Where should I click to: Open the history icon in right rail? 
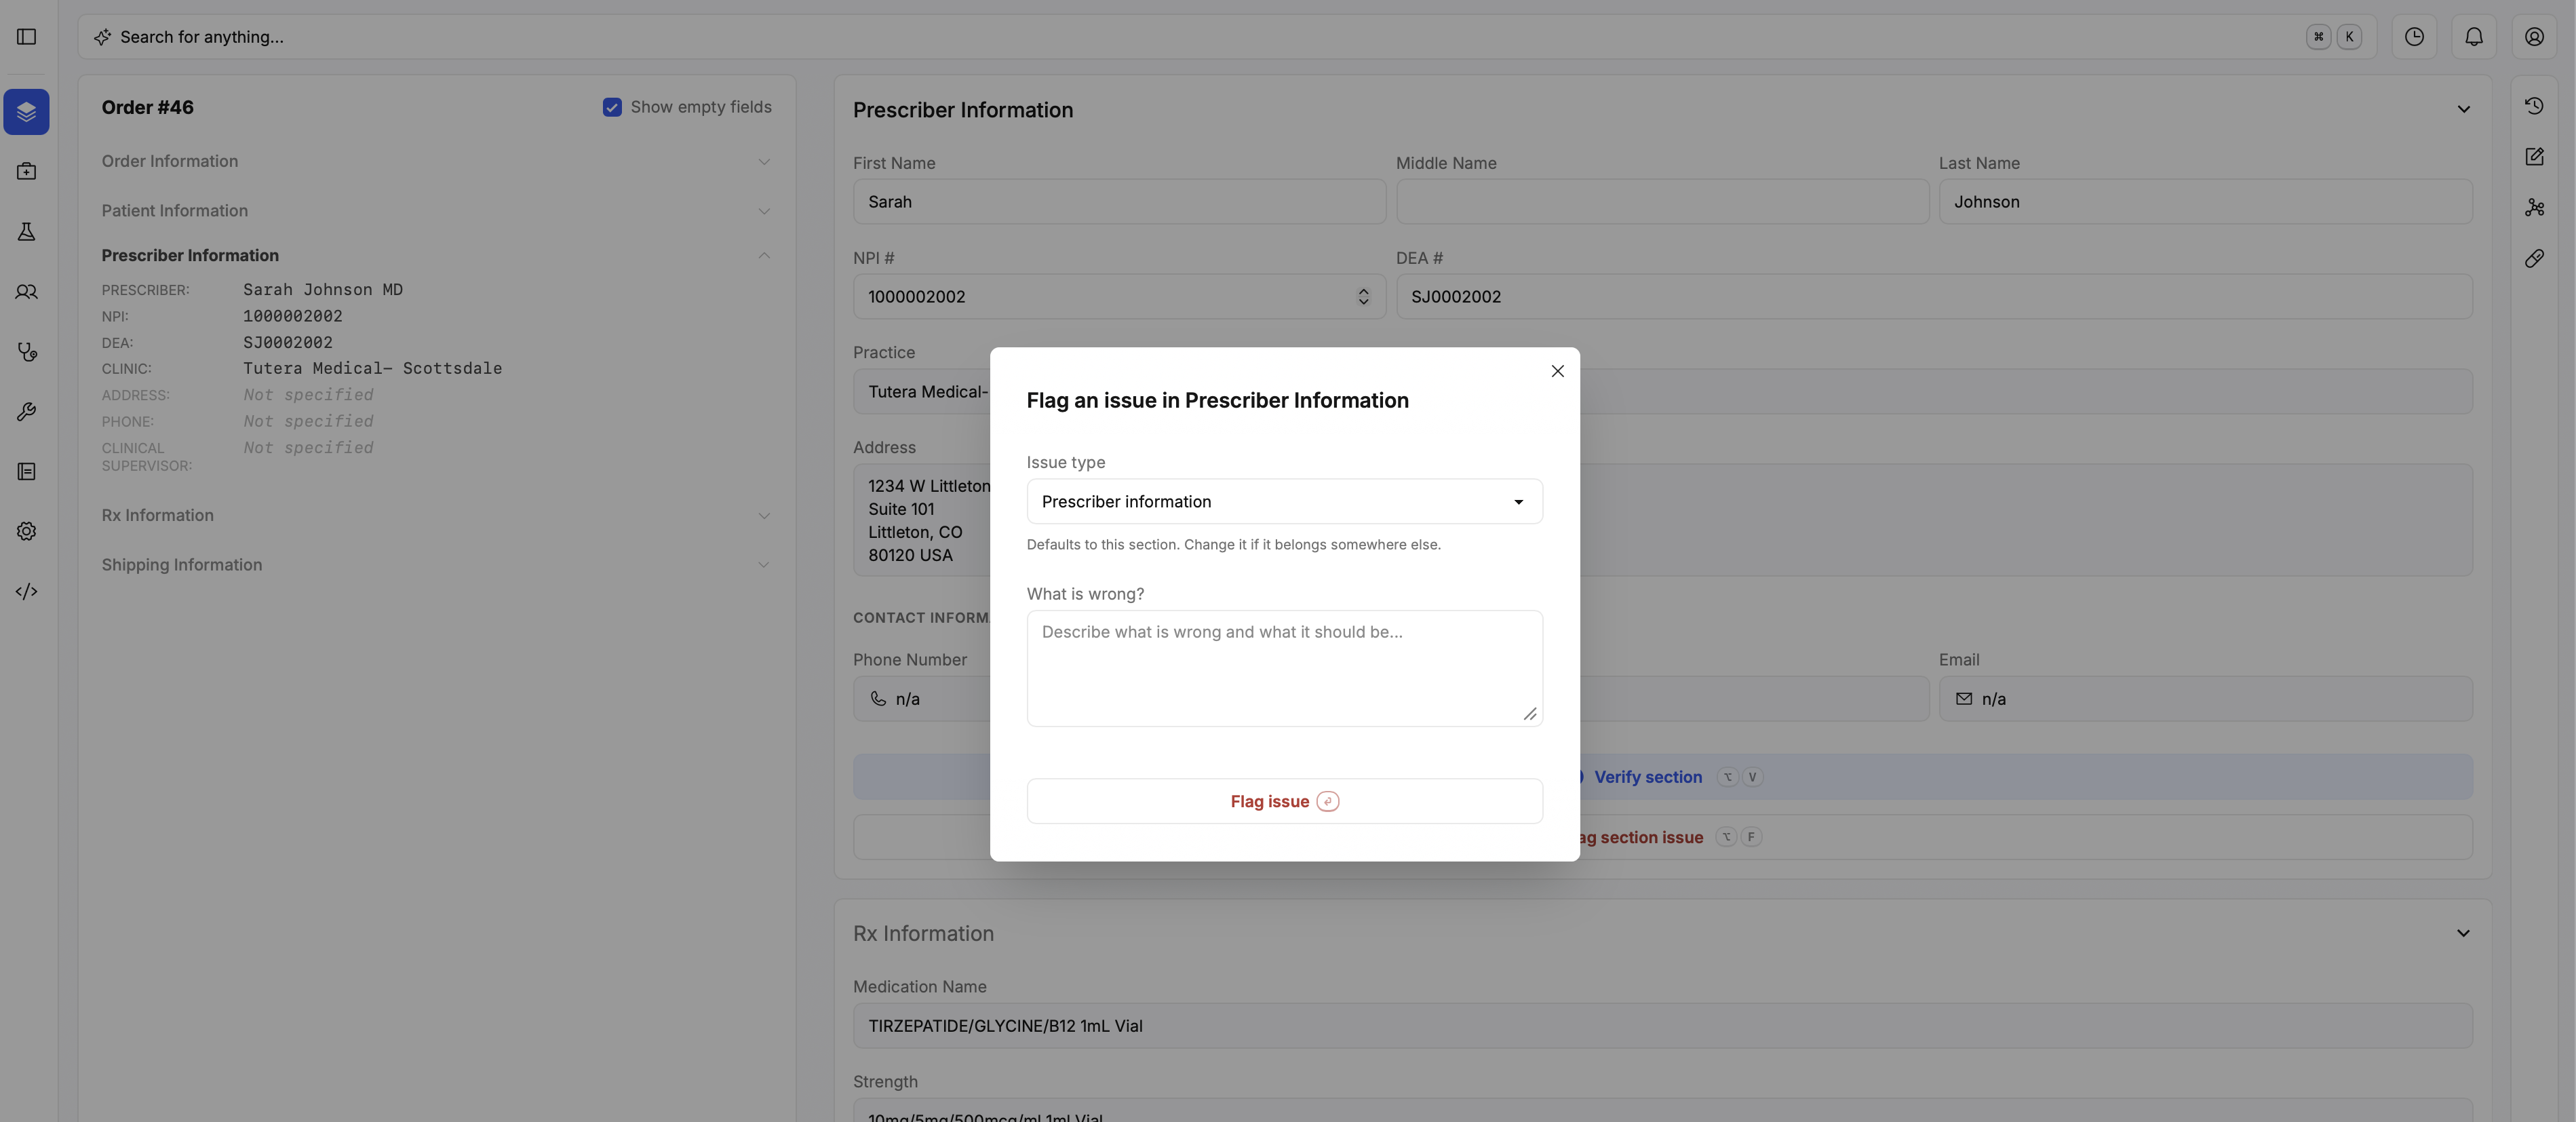[x=2534, y=106]
